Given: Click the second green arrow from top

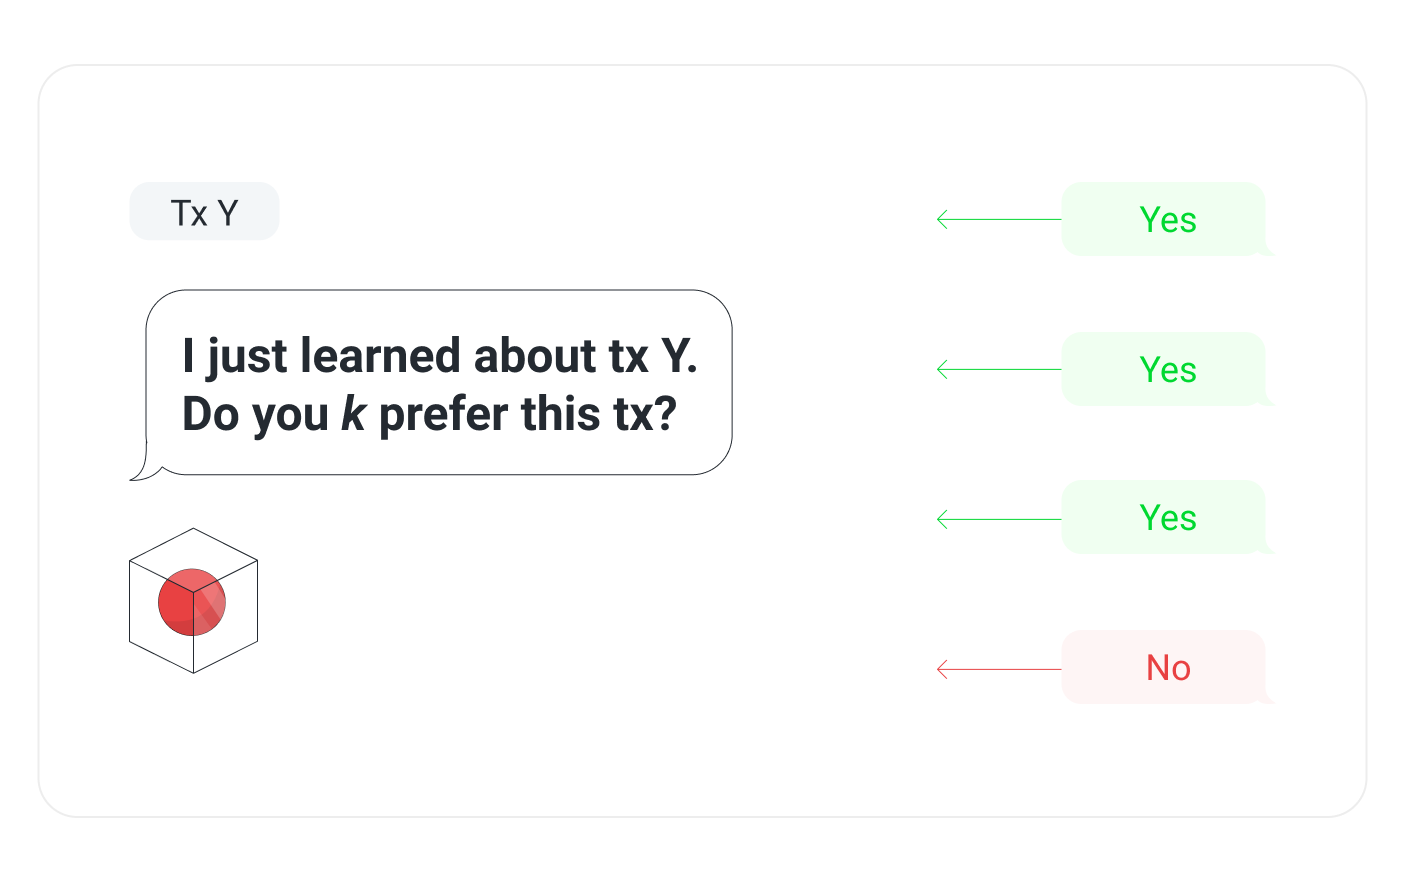Looking at the screenshot, I should pos(998,369).
